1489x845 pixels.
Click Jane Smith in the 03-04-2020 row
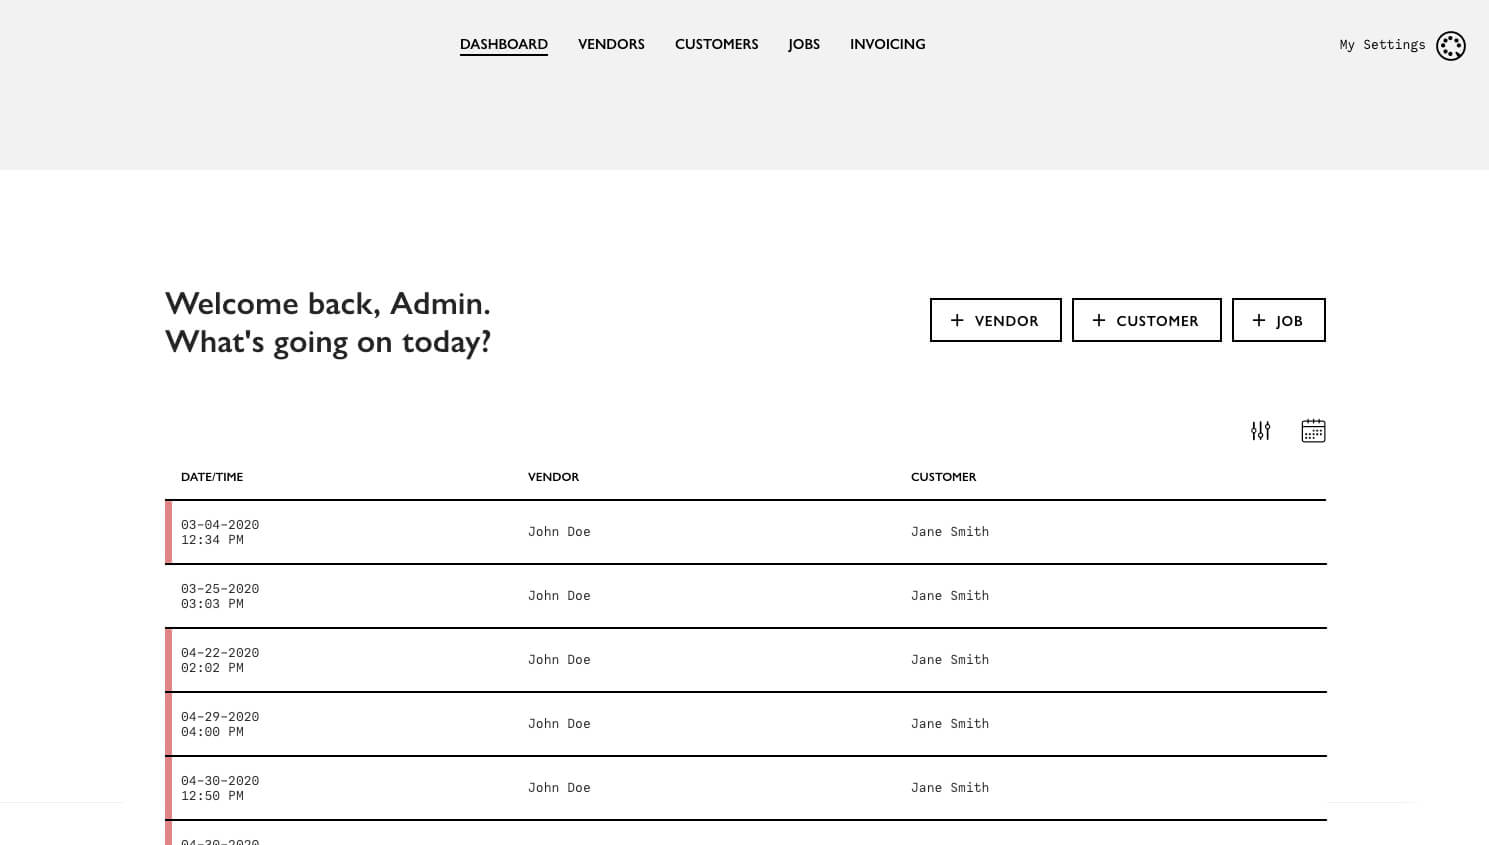point(950,532)
